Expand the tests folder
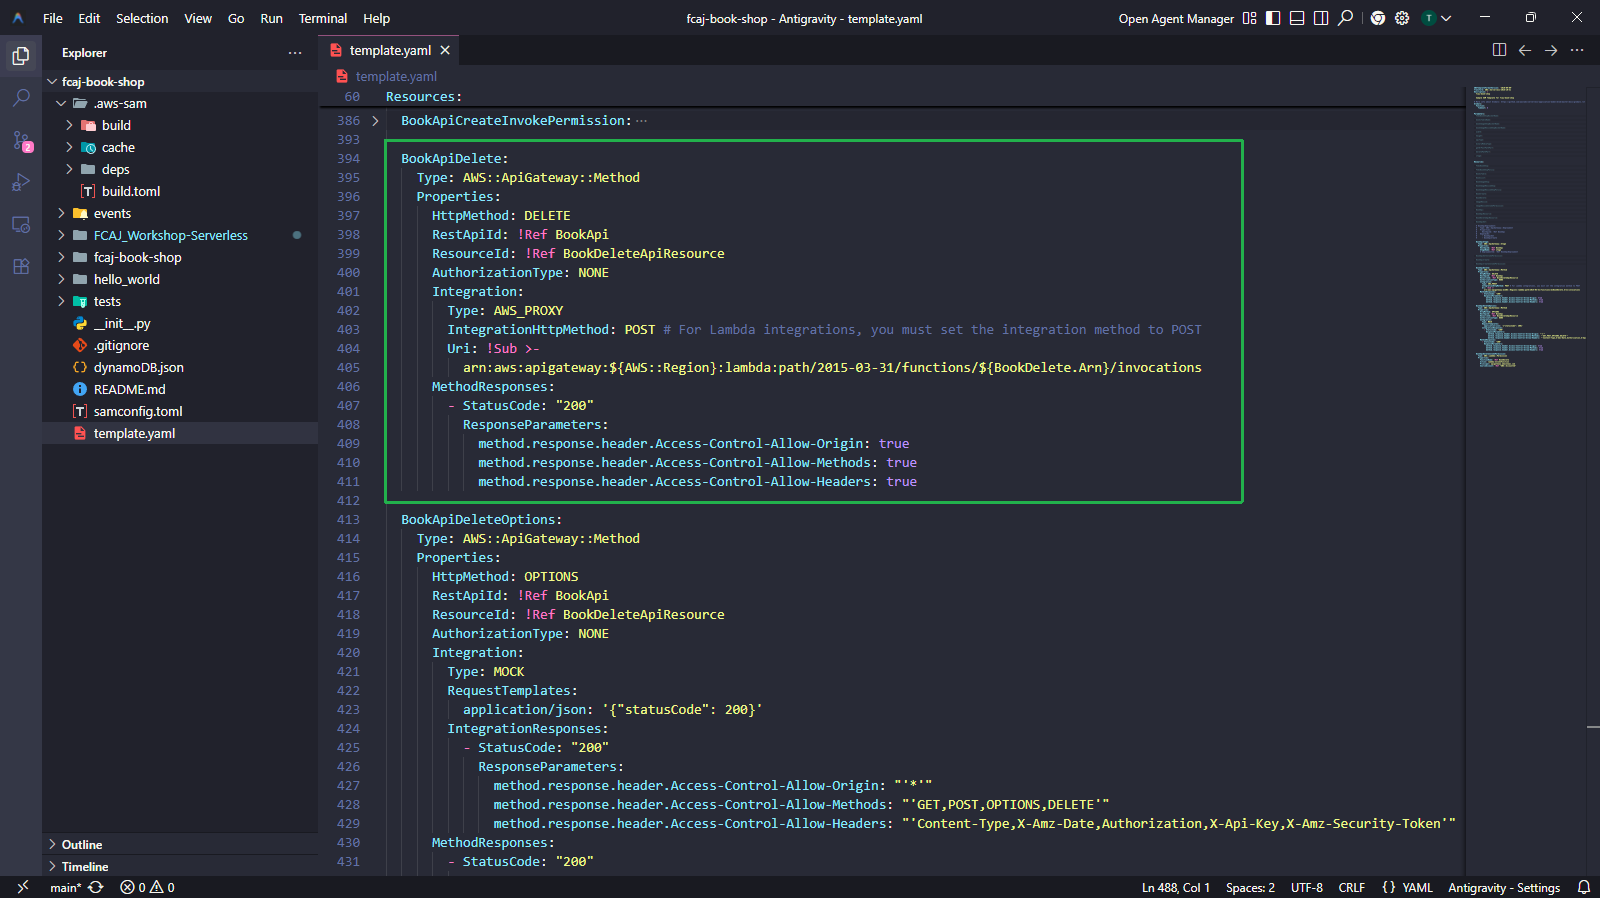 (61, 302)
